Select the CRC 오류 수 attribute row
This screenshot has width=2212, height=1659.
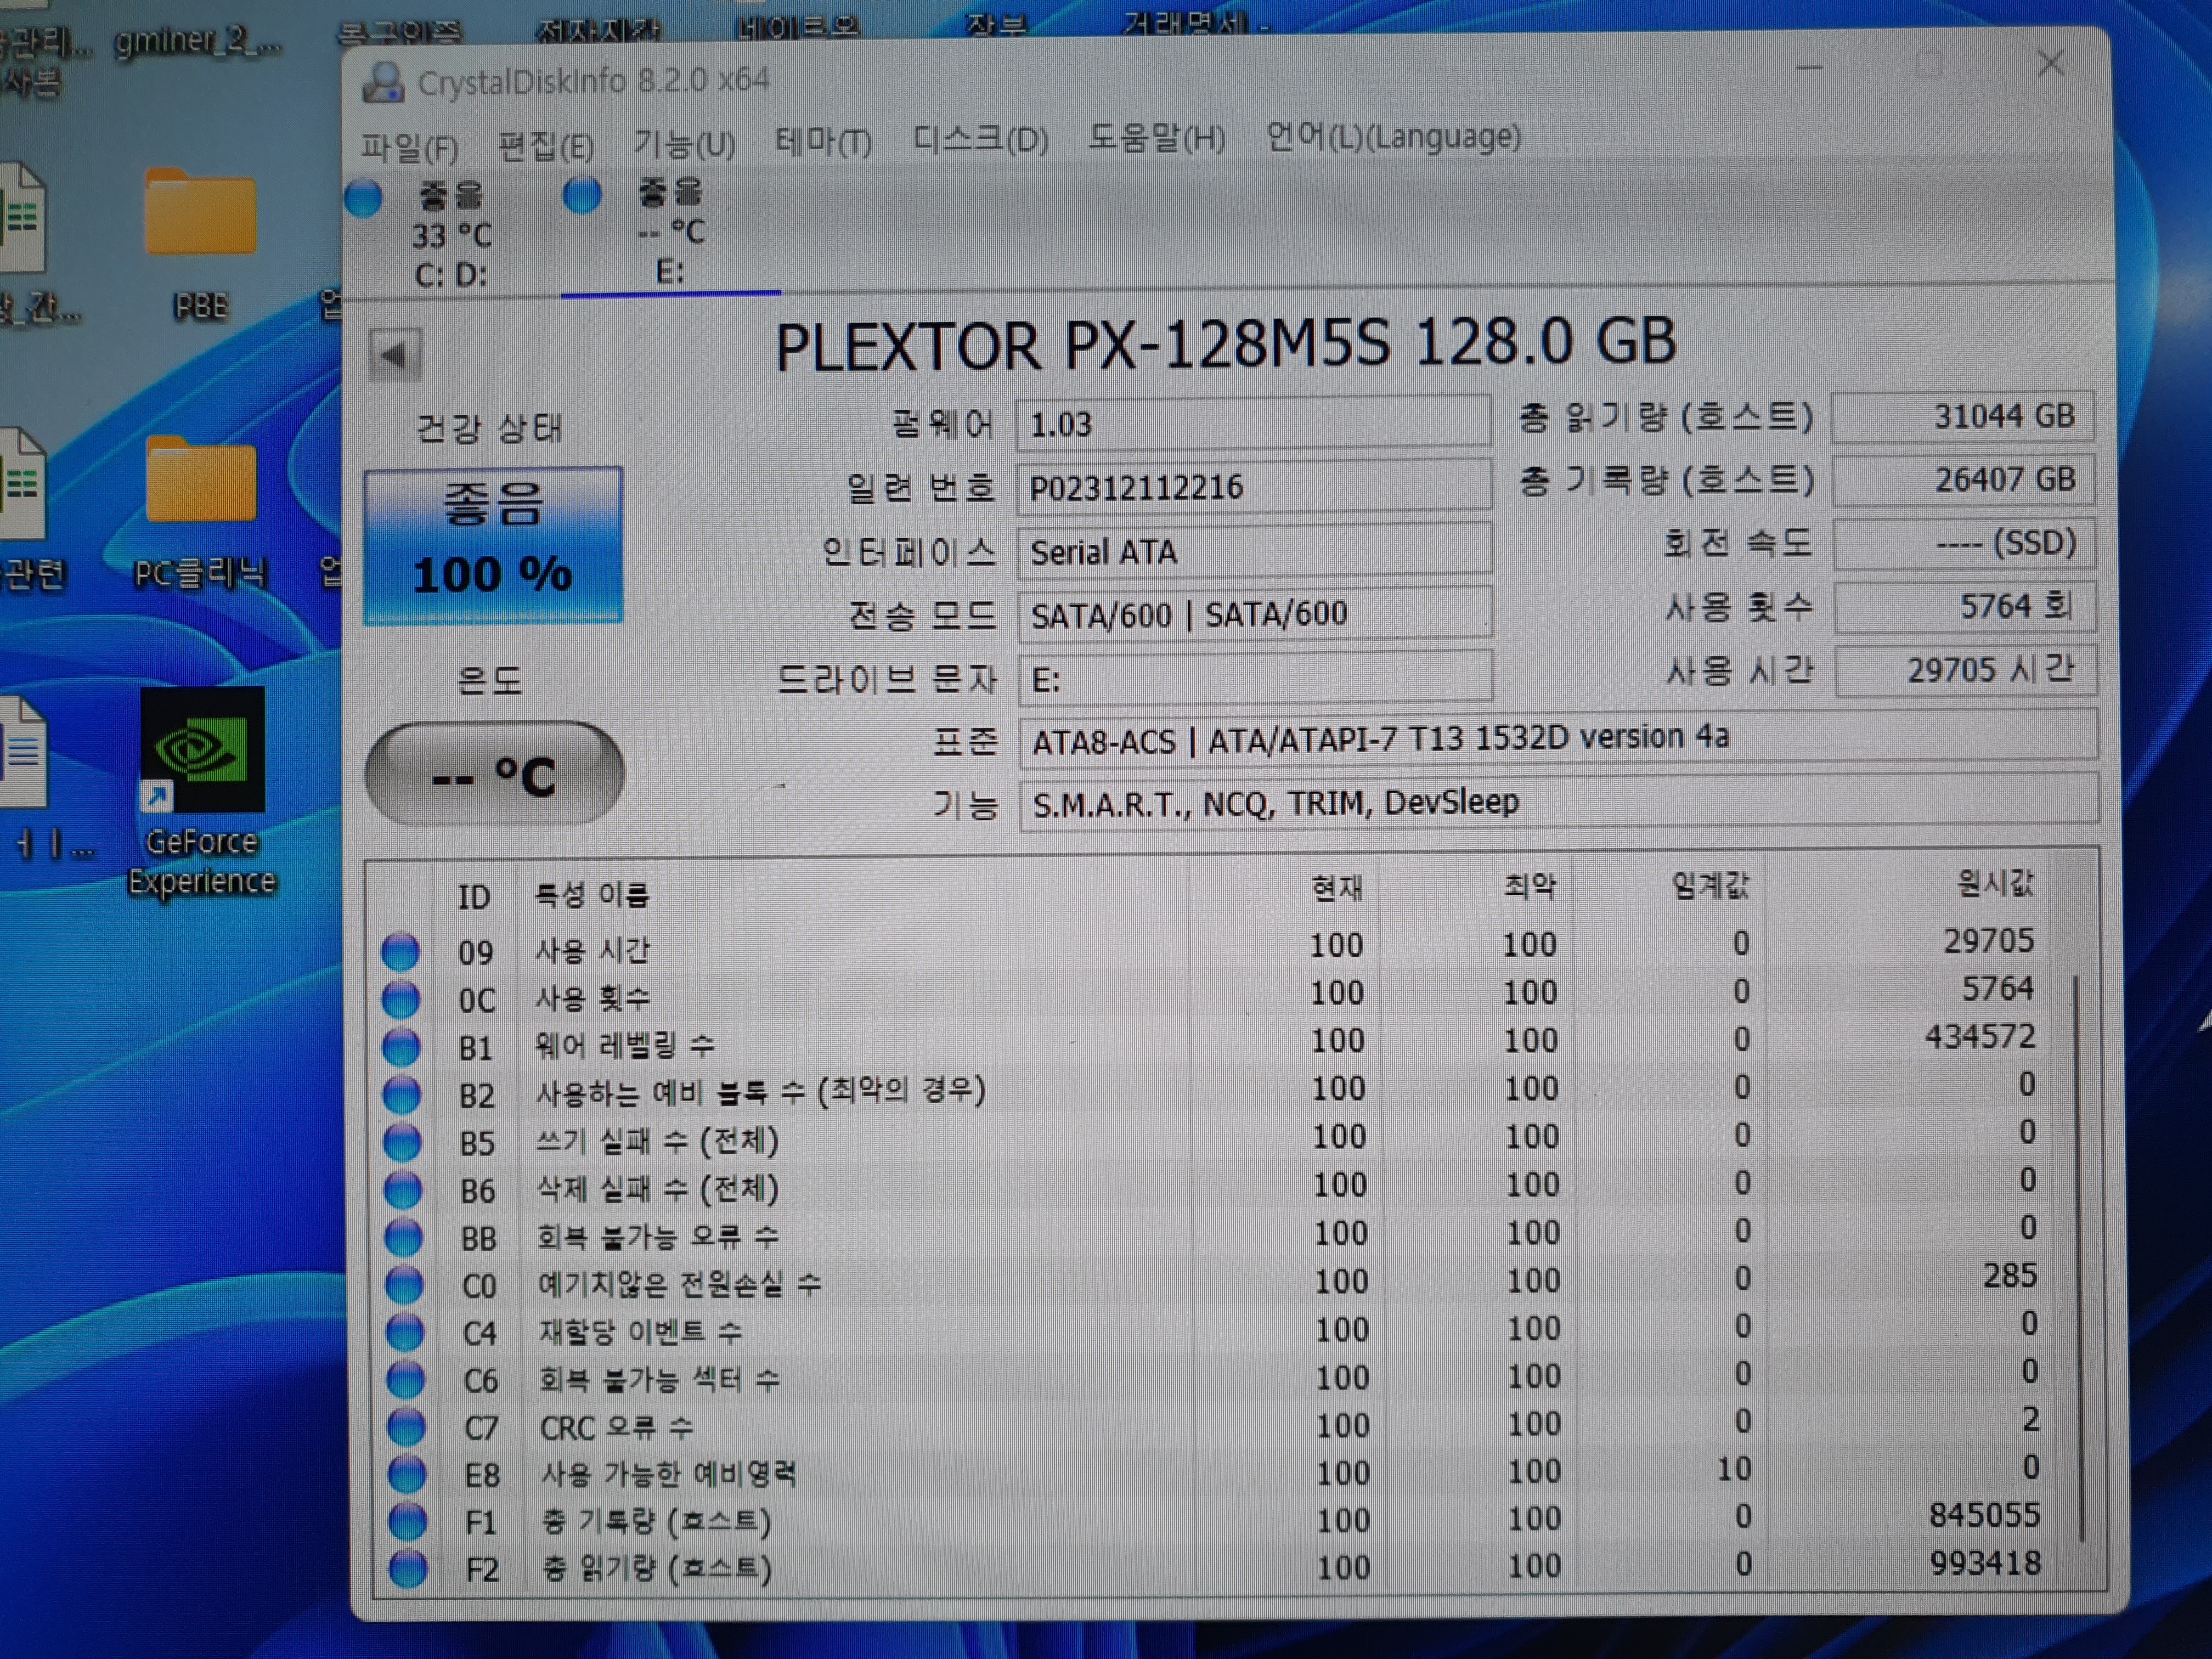click(x=1214, y=1424)
